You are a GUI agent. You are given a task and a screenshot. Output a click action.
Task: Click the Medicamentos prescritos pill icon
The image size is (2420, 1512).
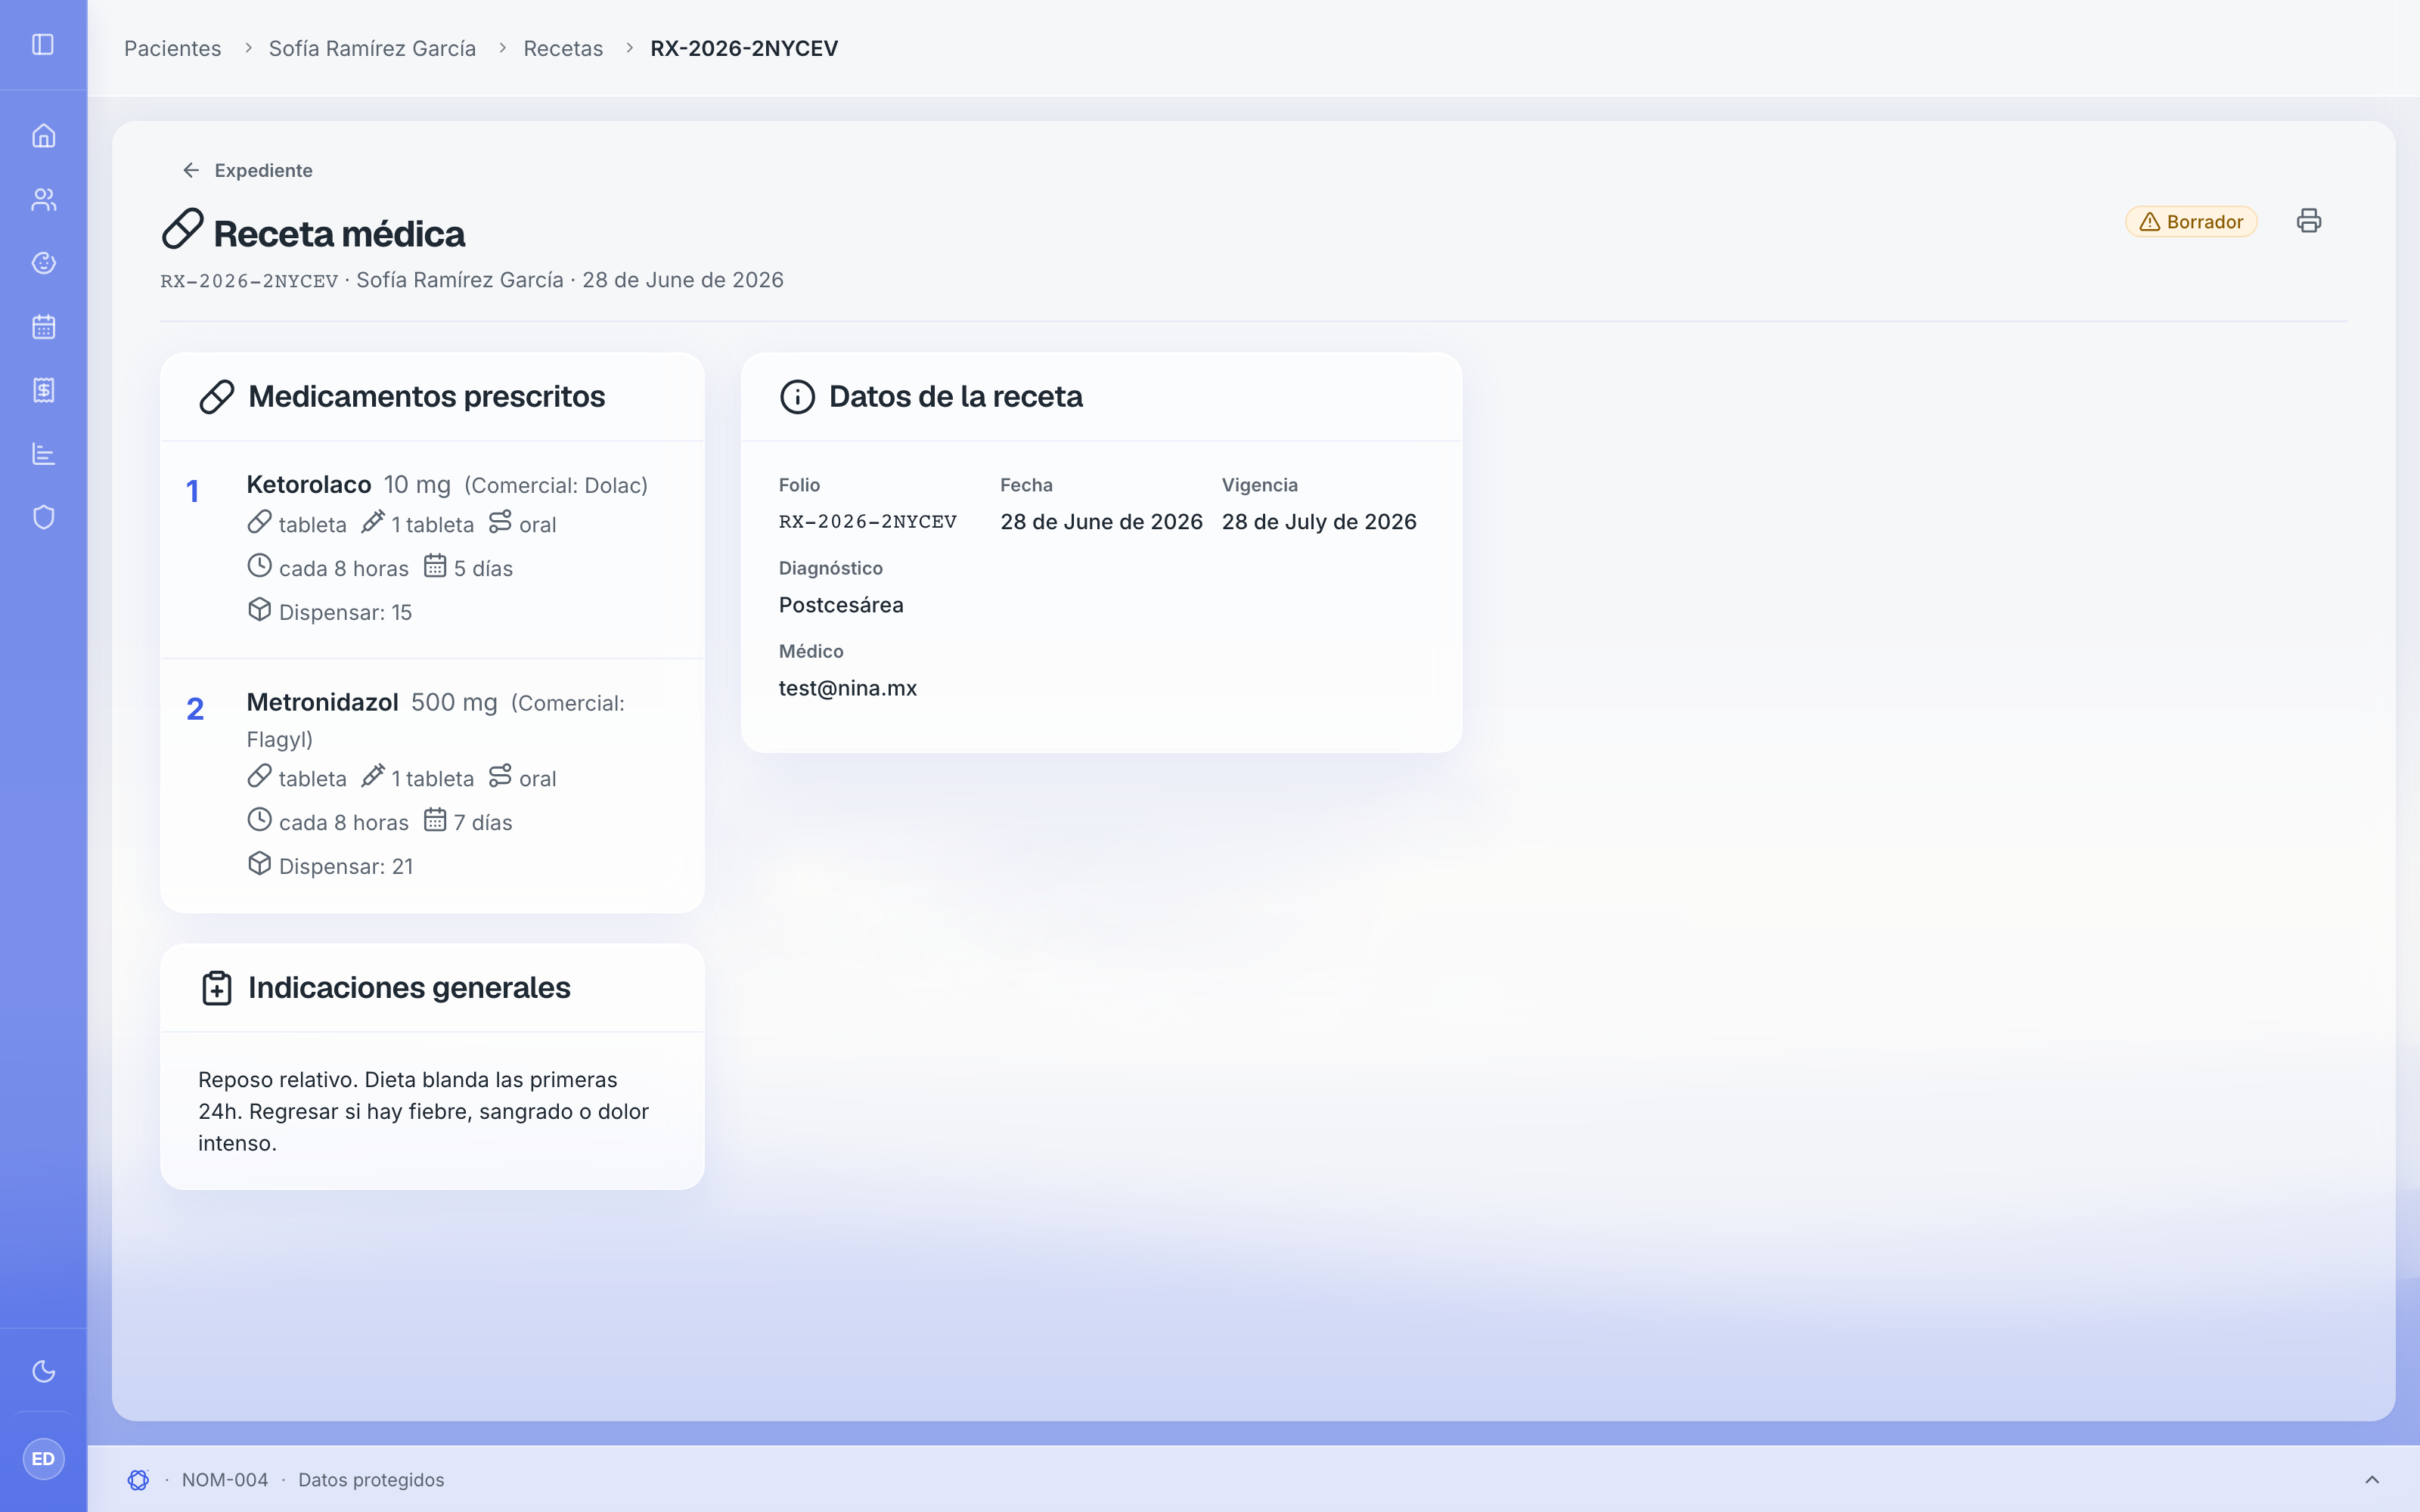tap(217, 397)
